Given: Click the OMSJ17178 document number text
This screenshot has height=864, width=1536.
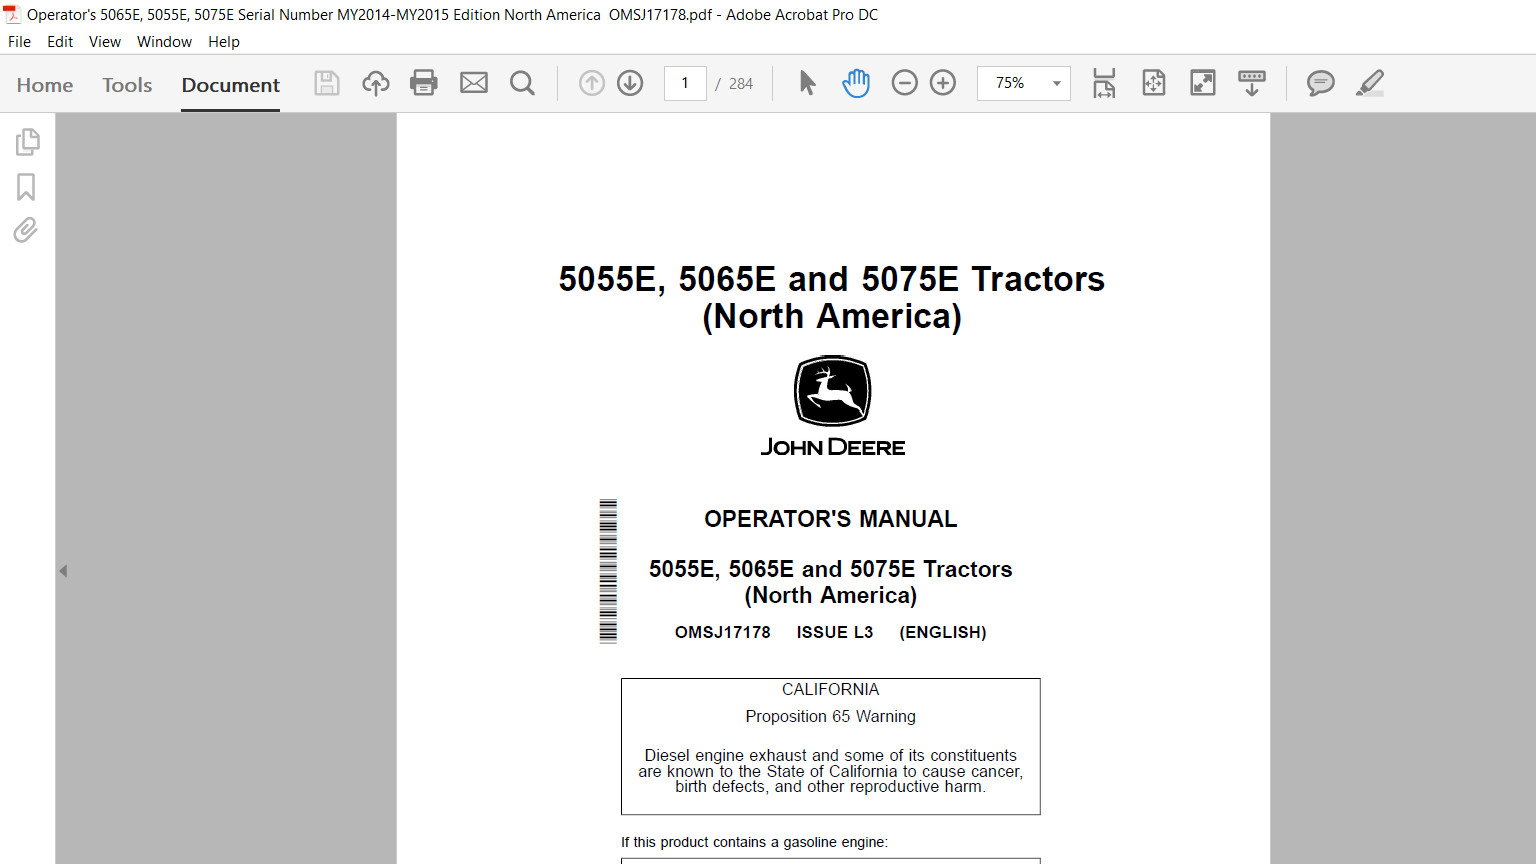Looking at the screenshot, I should (x=723, y=632).
